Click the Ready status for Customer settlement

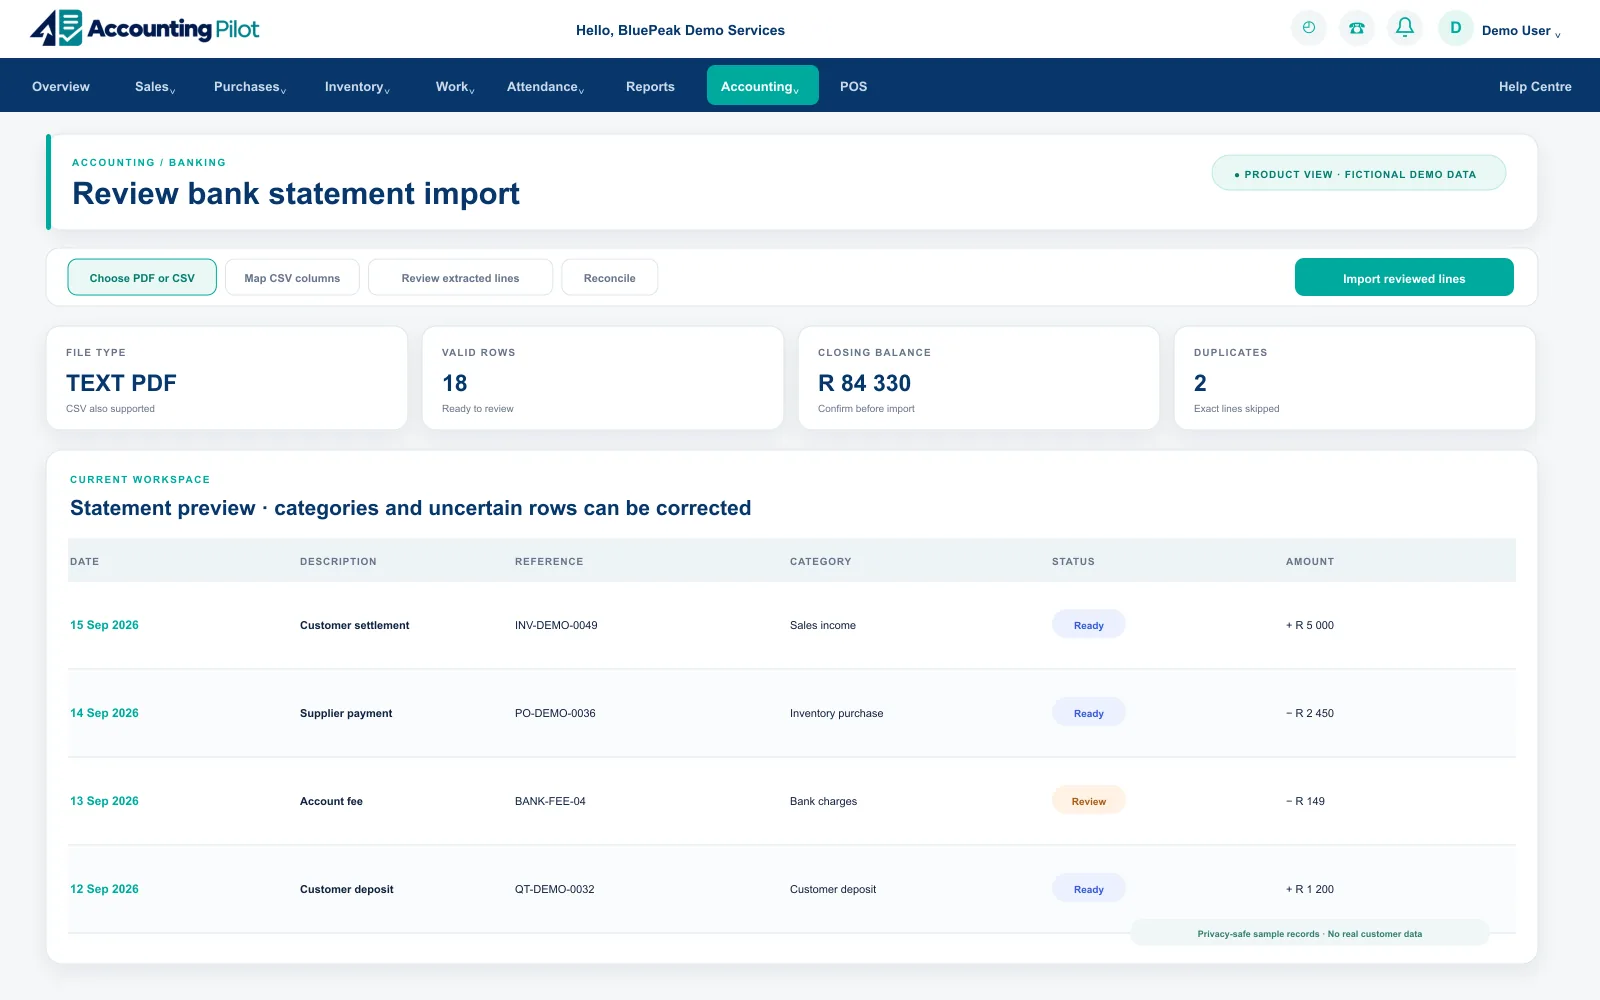point(1088,625)
